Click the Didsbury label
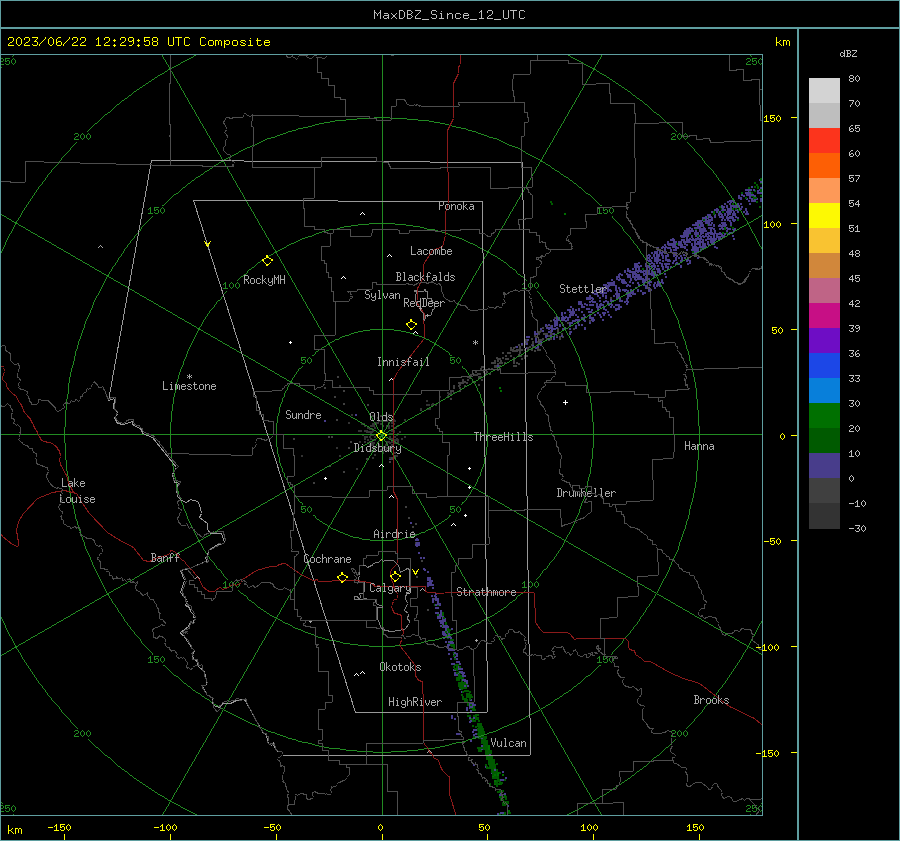Image resolution: width=900 pixels, height=841 pixels. point(377,448)
